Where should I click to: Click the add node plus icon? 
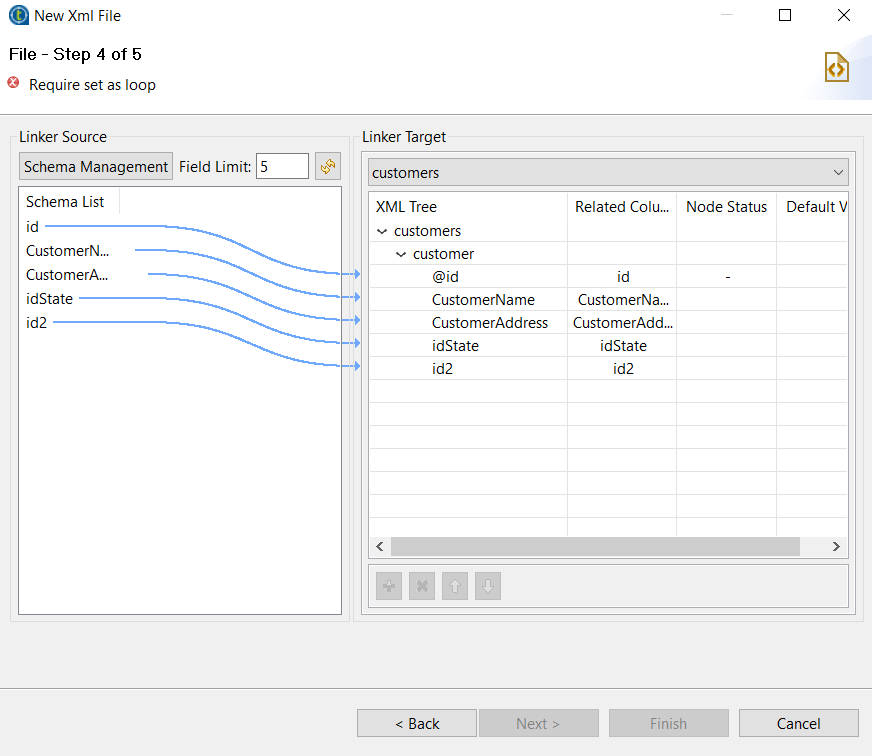[389, 586]
